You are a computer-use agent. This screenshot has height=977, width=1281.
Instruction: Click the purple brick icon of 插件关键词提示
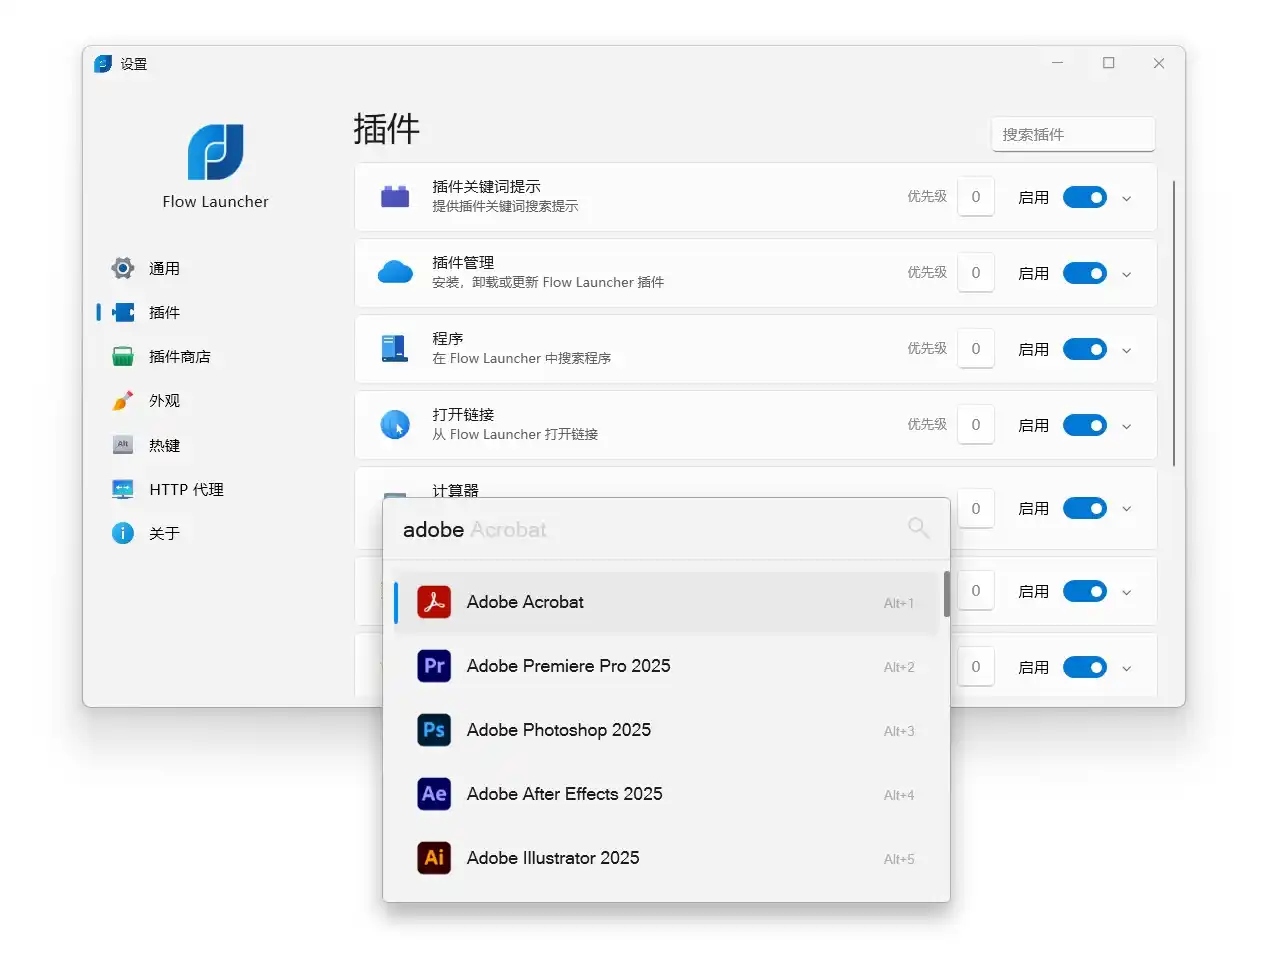395,196
